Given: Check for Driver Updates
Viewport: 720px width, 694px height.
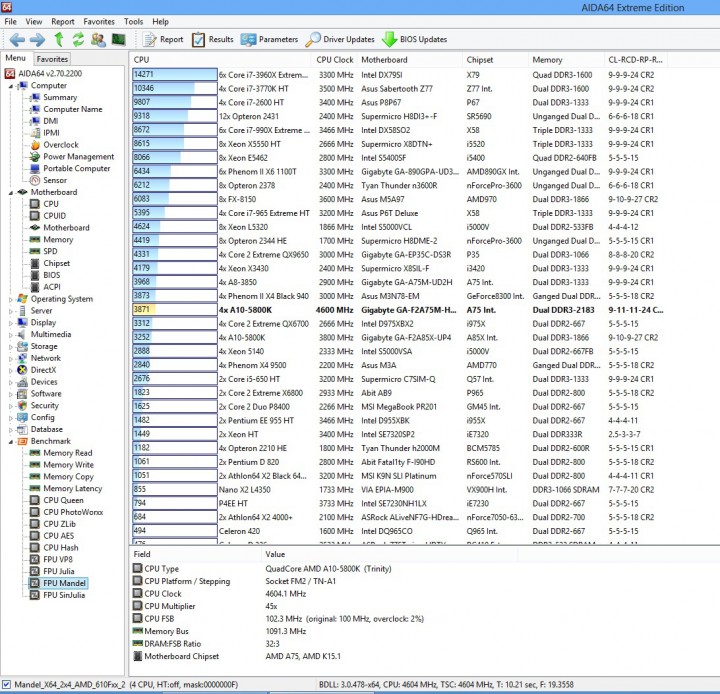Looking at the screenshot, I should coord(340,39).
